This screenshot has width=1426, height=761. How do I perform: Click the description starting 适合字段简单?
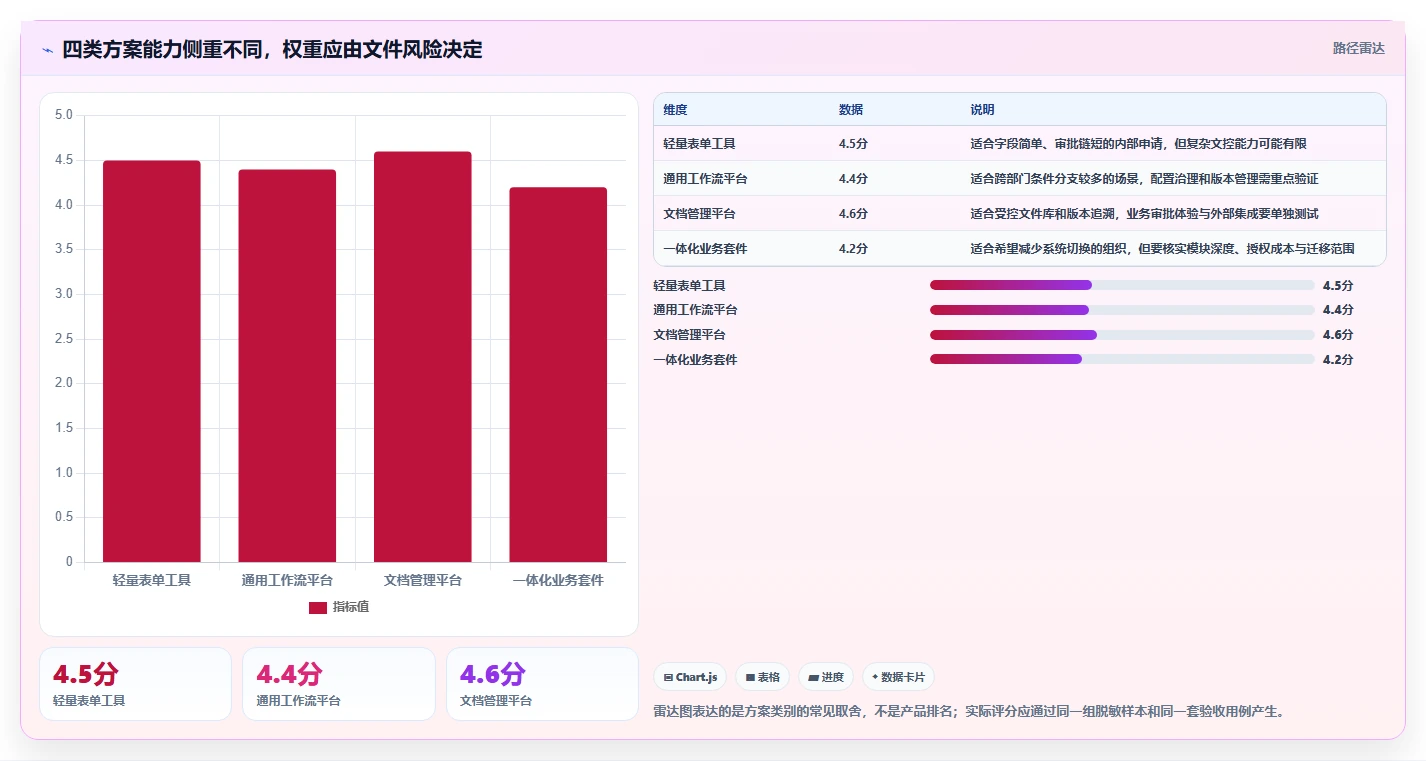[1138, 144]
